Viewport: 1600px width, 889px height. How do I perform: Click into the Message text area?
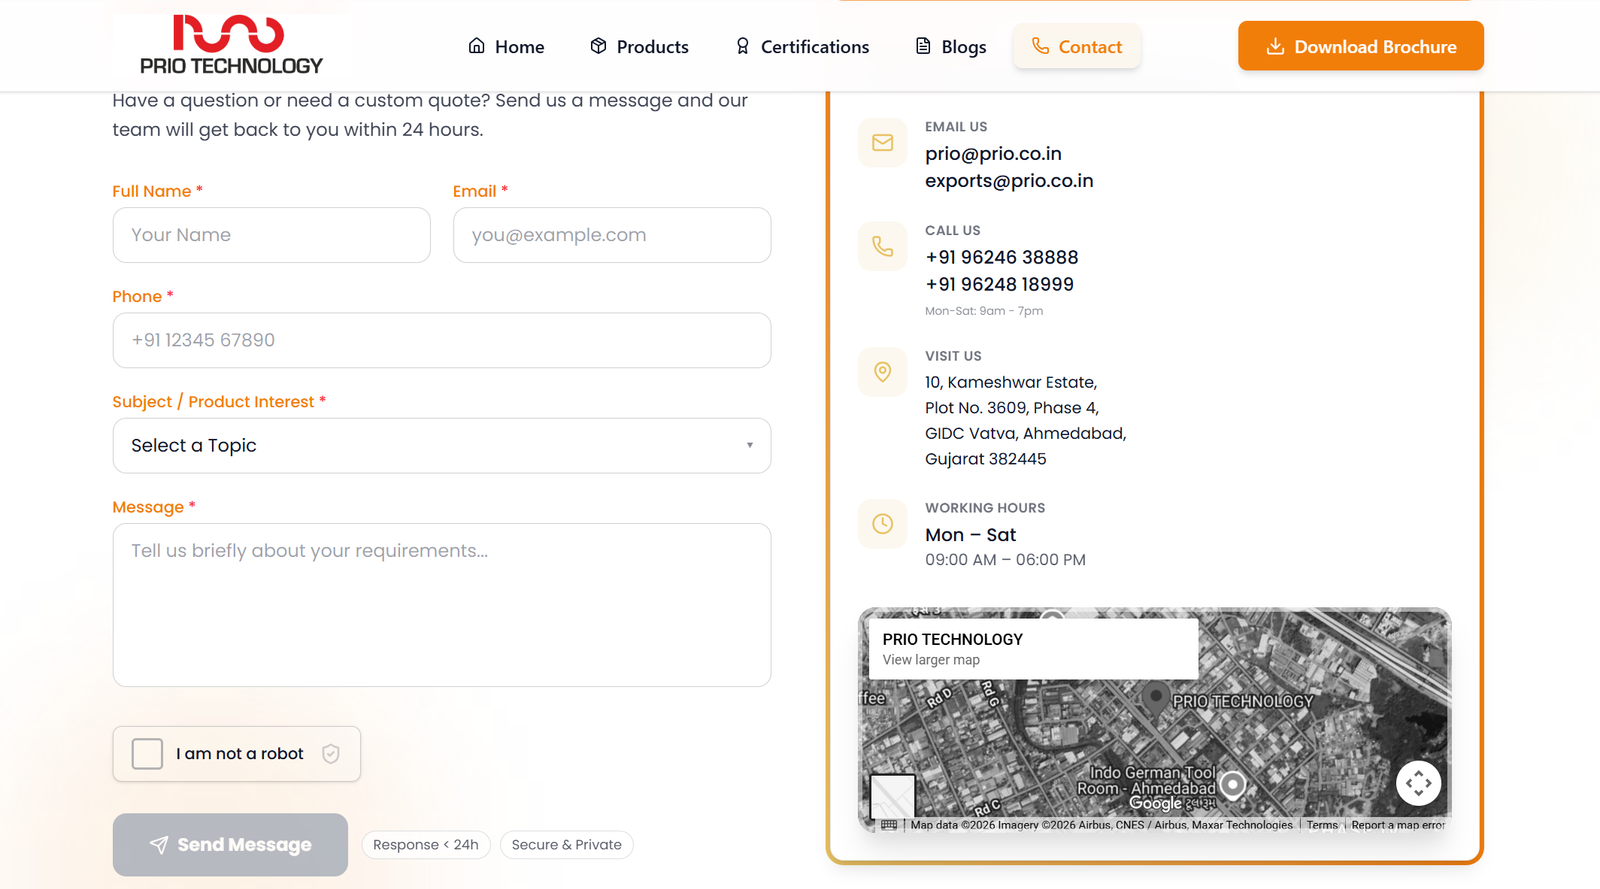[441, 605]
